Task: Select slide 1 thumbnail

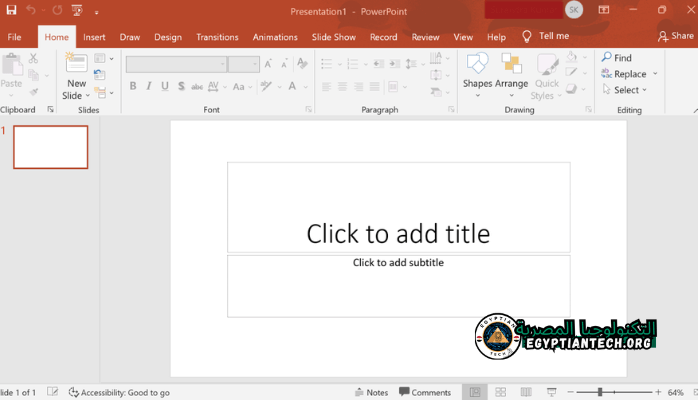Action: point(51,147)
